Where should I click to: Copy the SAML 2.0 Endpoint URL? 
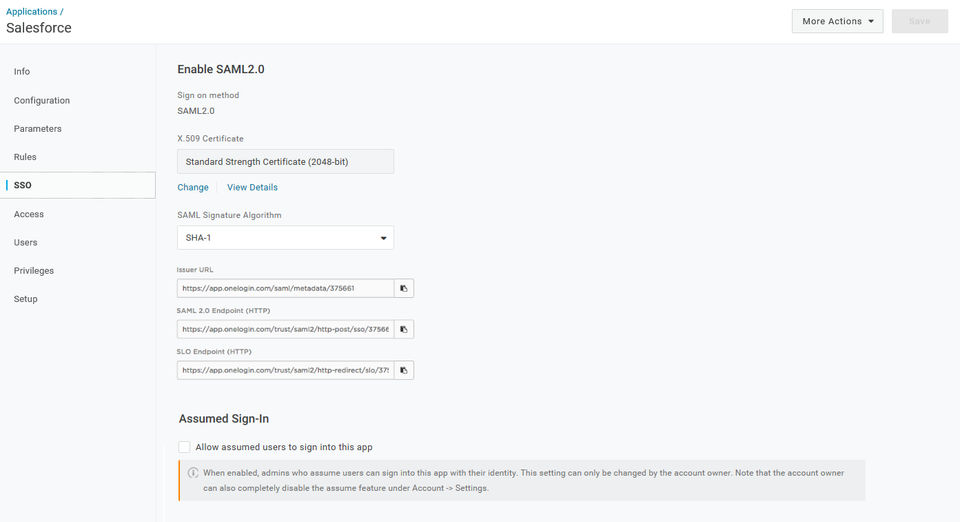click(x=404, y=329)
